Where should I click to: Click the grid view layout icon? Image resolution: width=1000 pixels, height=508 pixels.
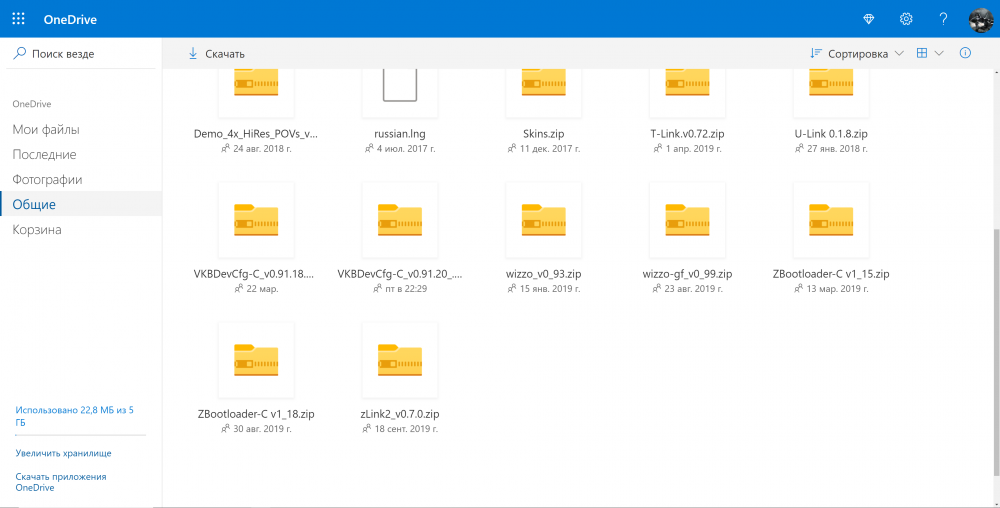click(x=922, y=53)
